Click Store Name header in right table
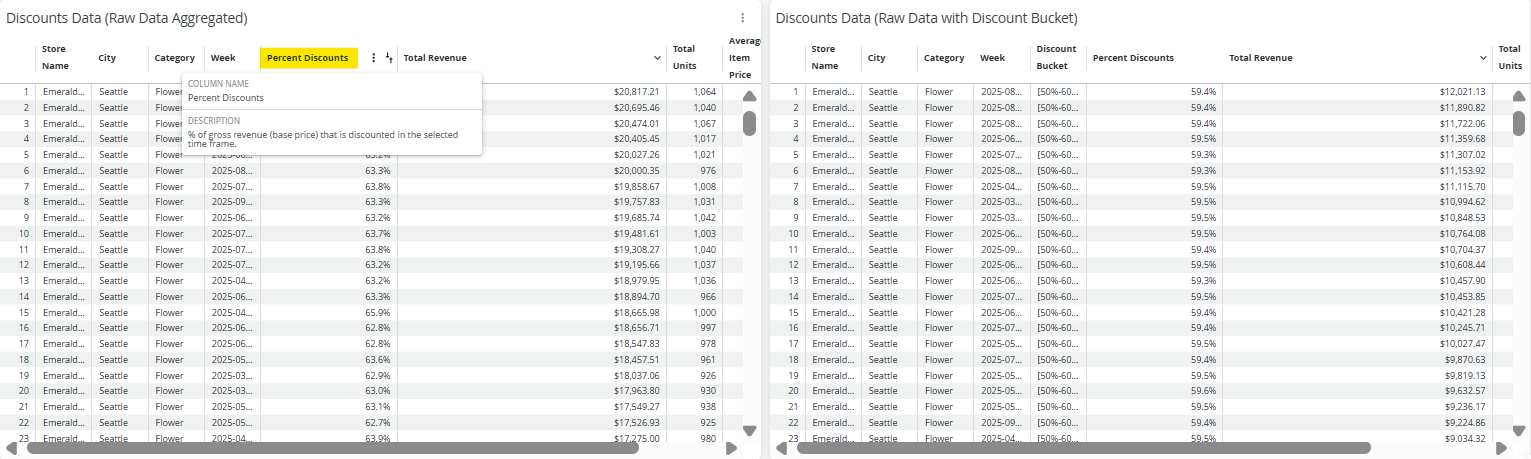This screenshot has height=459, width=1531. tap(824, 57)
